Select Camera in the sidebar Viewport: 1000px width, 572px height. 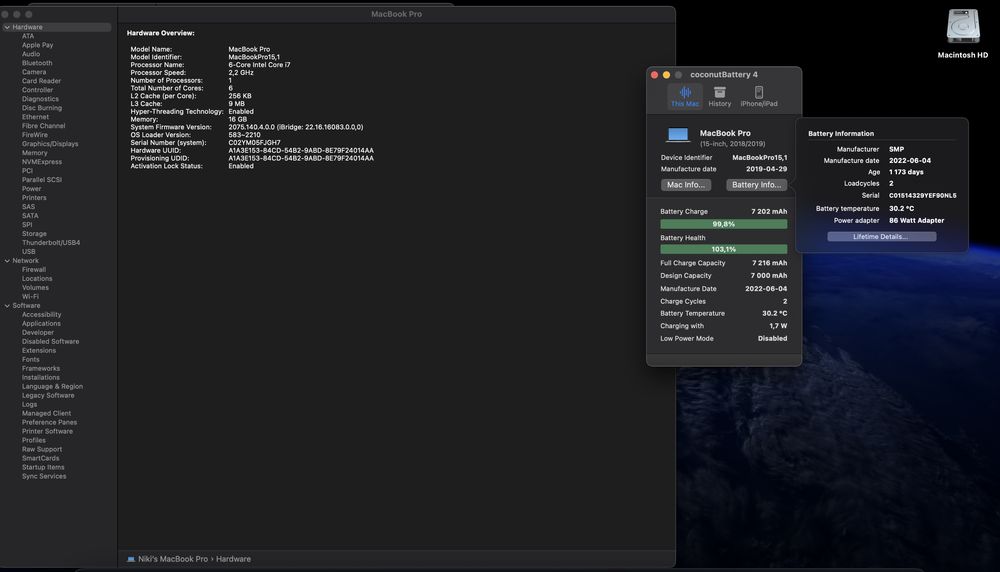[34, 72]
